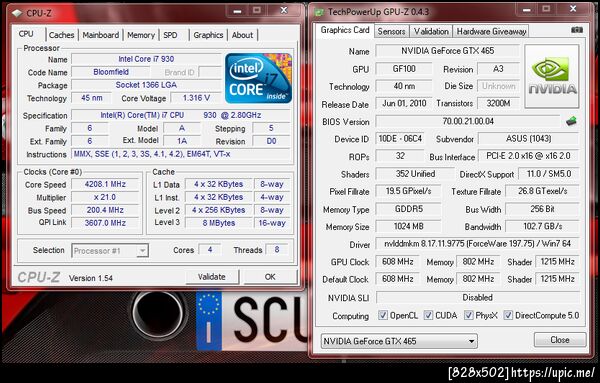Select the Graphics tab in CPU-Z

[x=208, y=35]
